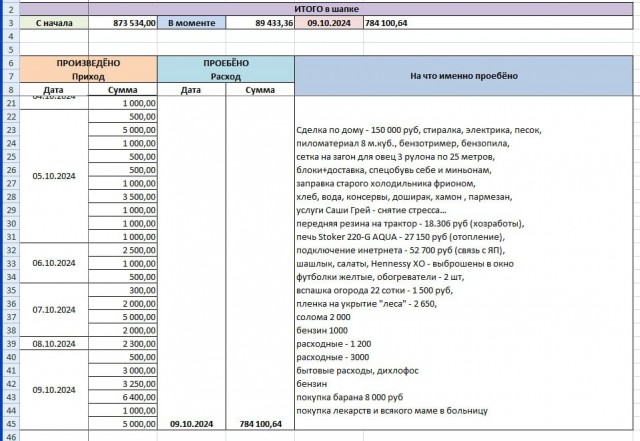
Task: Select the cell with value 89 433,36
Action: point(260,23)
